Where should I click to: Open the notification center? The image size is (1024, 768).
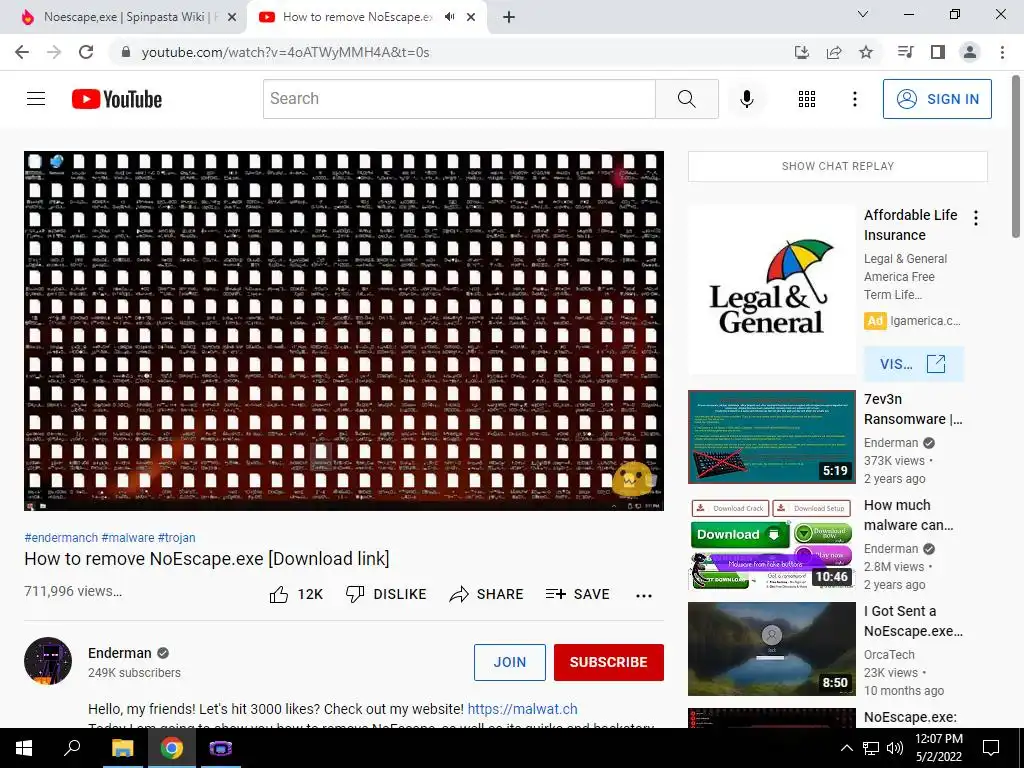[x=991, y=748]
